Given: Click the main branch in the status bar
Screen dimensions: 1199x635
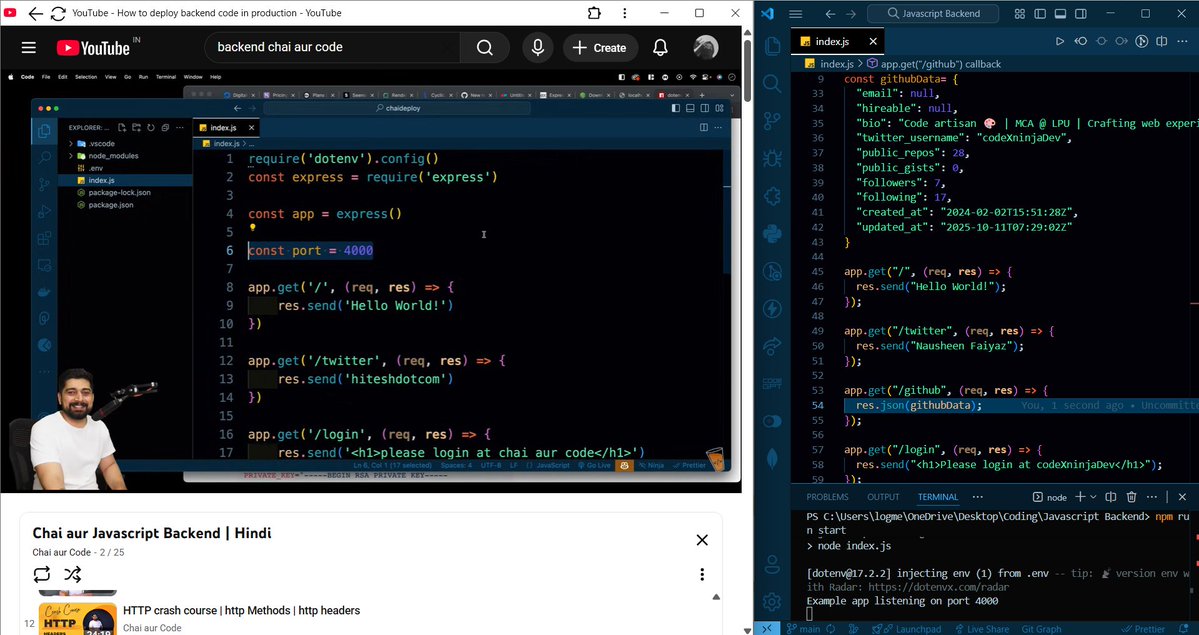Looking at the screenshot, I should 802,629.
